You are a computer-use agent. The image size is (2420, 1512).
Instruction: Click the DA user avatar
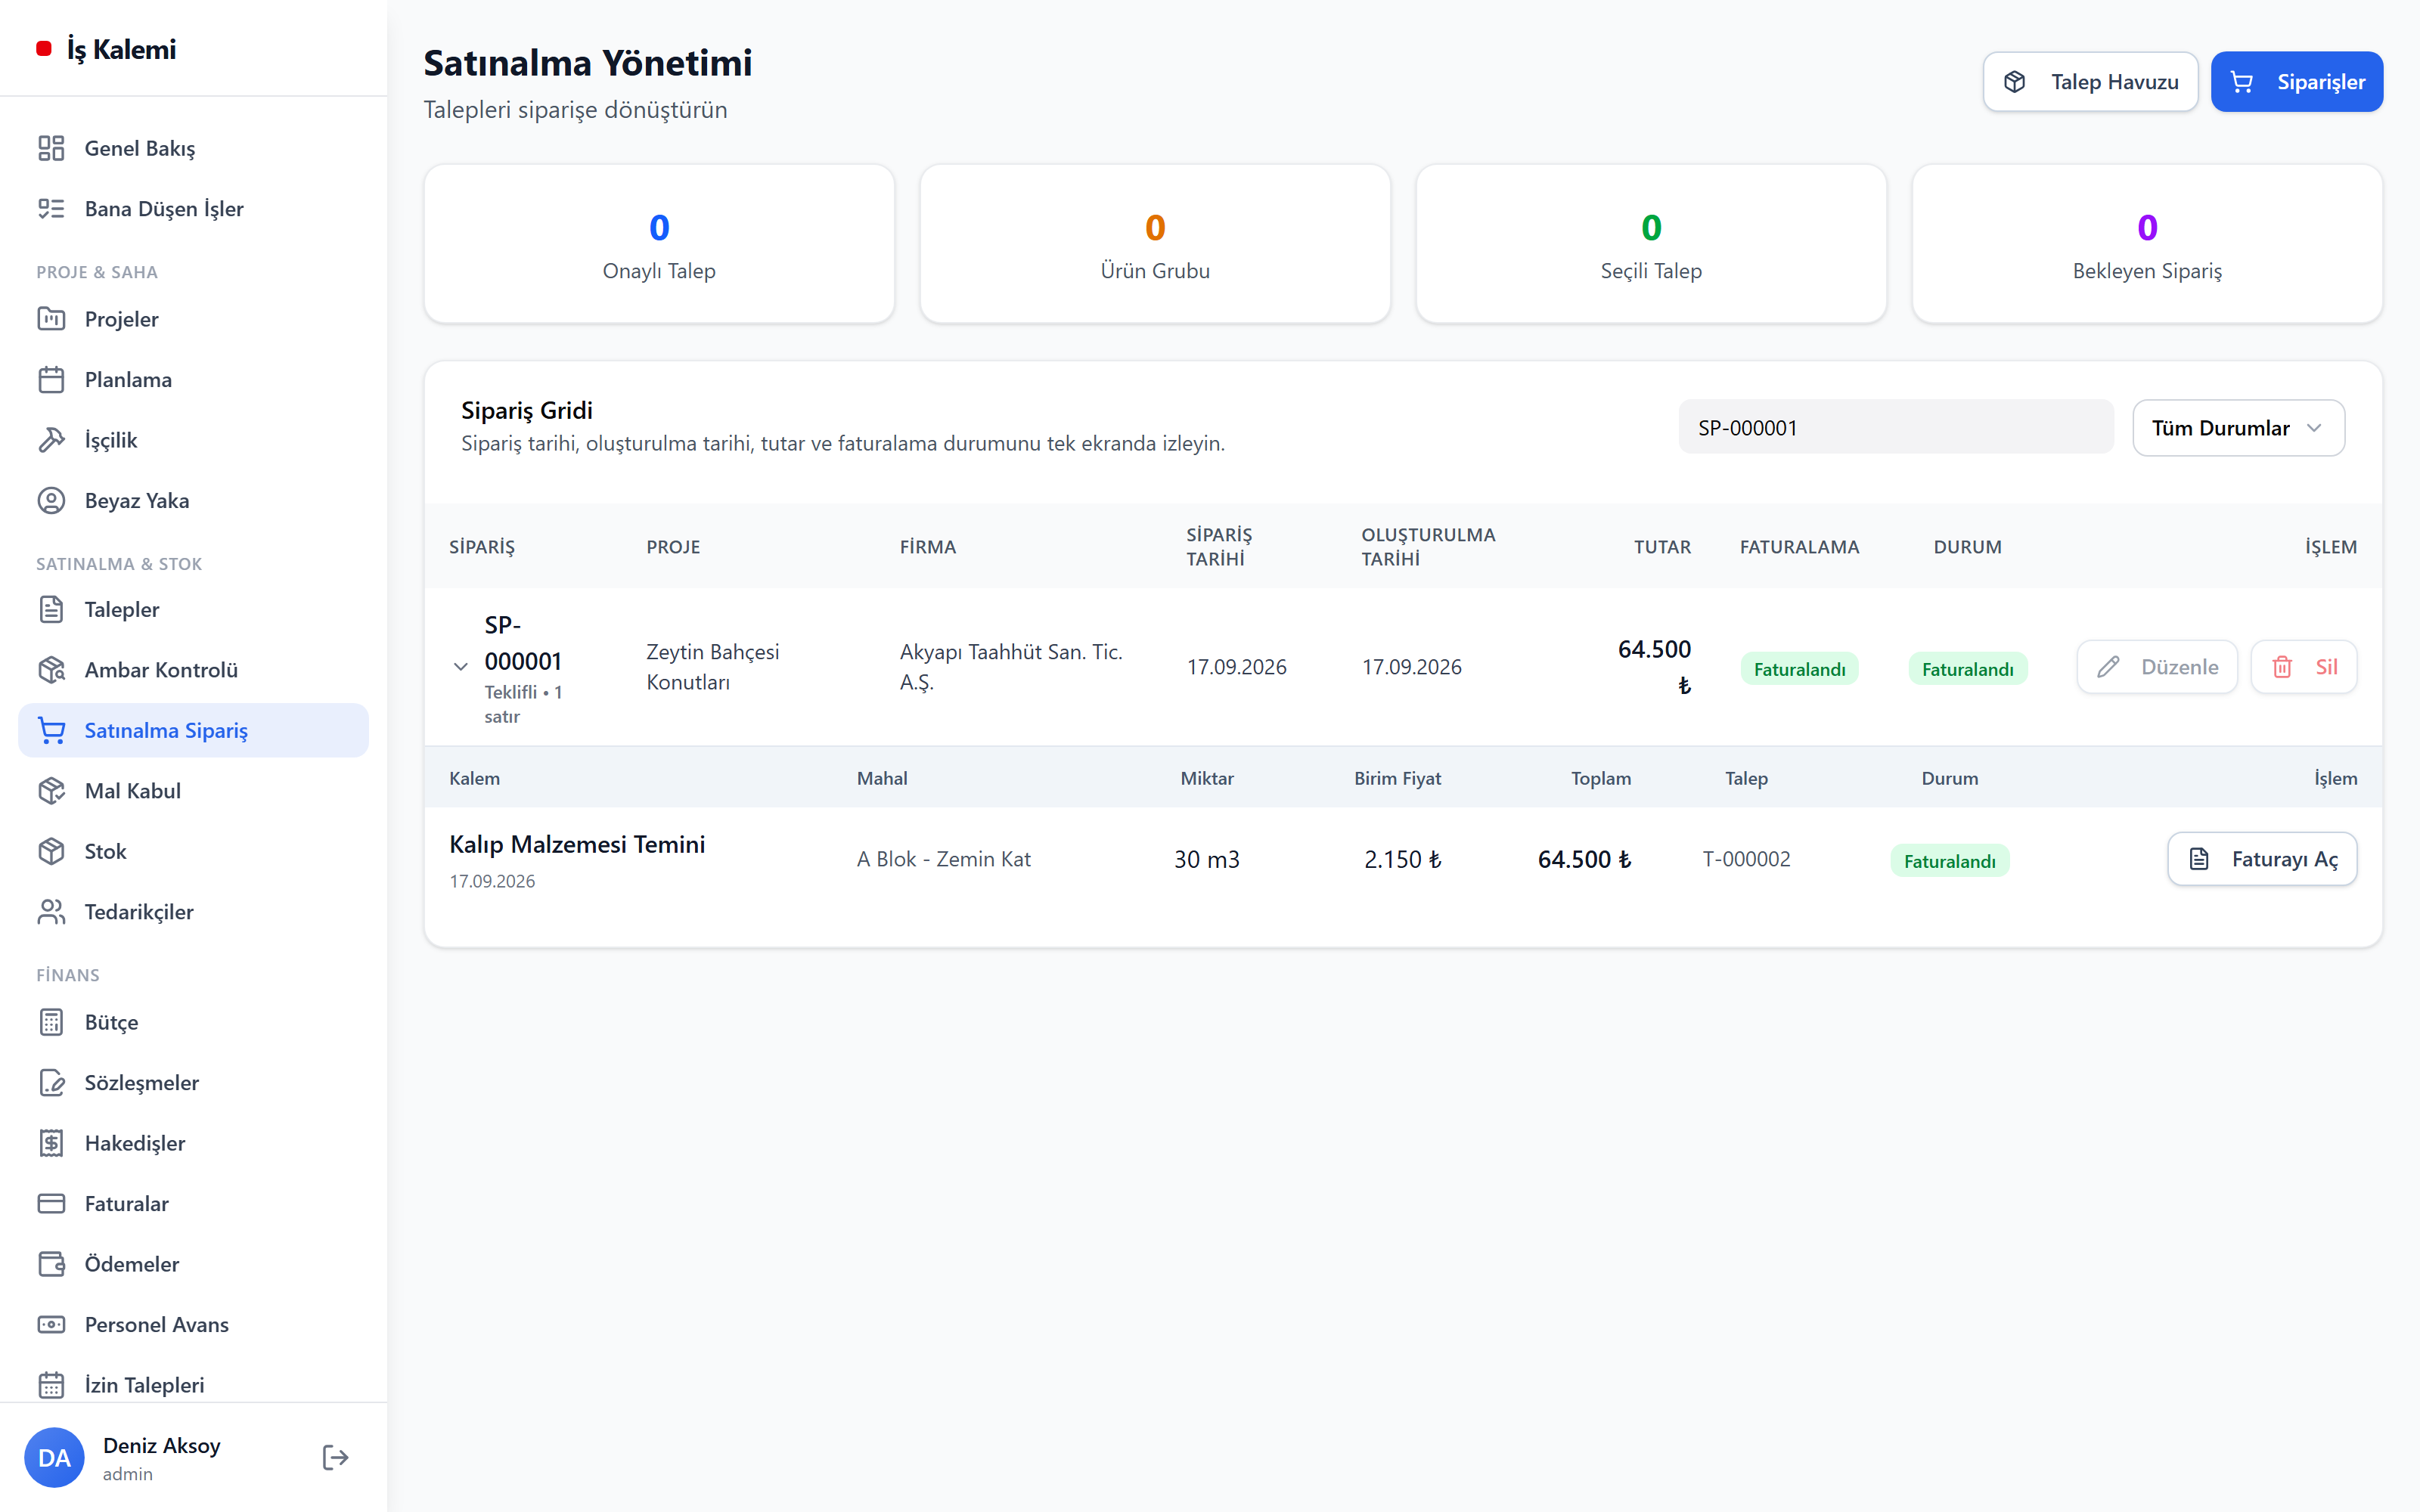click(54, 1457)
